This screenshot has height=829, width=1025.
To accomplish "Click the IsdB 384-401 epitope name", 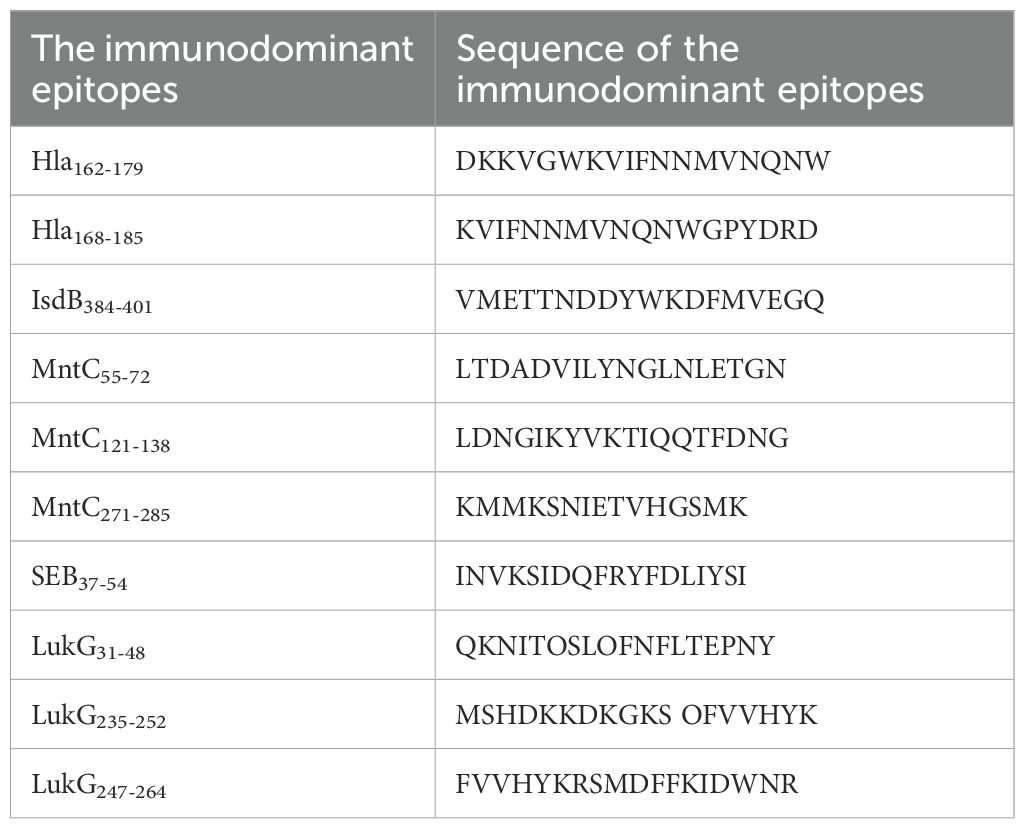I will (92, 300).
